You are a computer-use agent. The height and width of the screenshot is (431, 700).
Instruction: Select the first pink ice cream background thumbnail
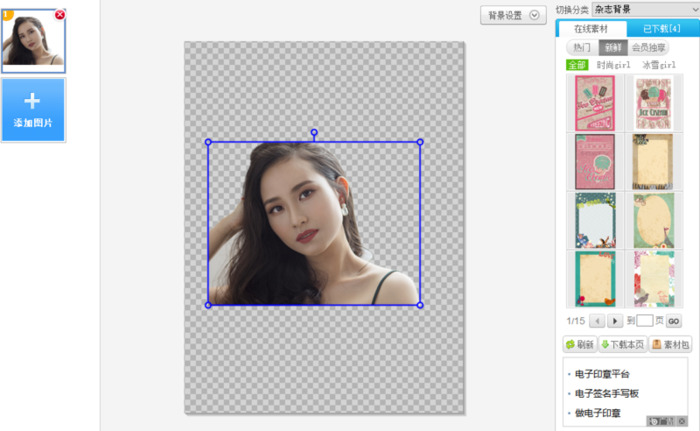coord(595,103)
